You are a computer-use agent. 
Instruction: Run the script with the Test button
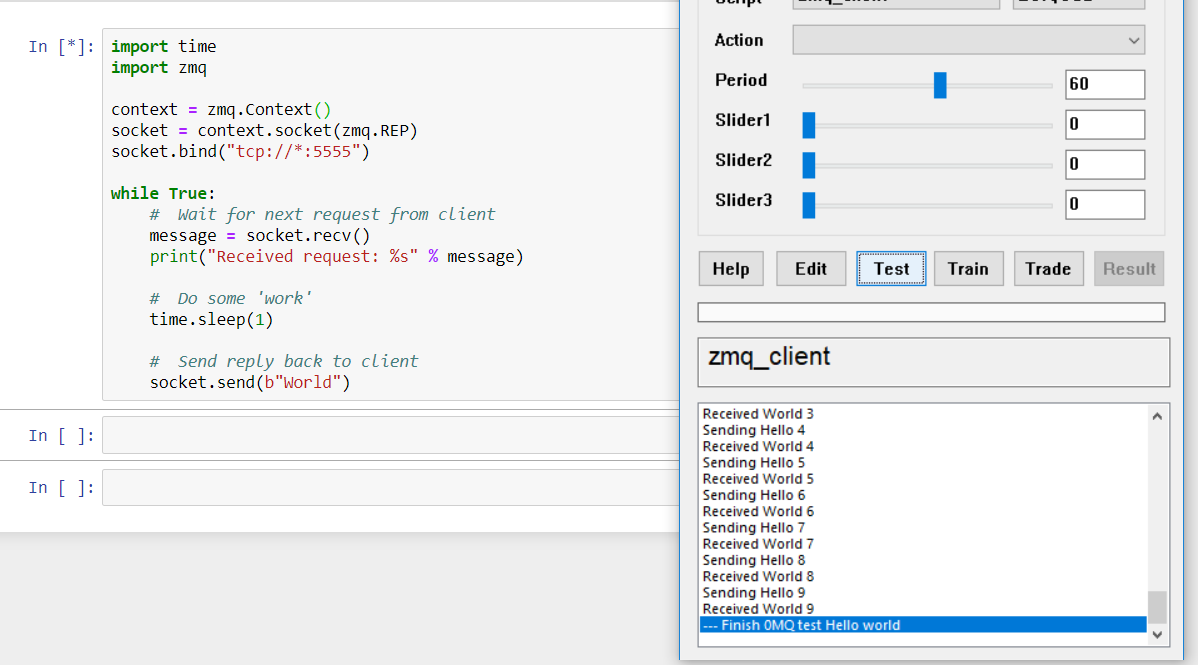(x=891, y=269)
